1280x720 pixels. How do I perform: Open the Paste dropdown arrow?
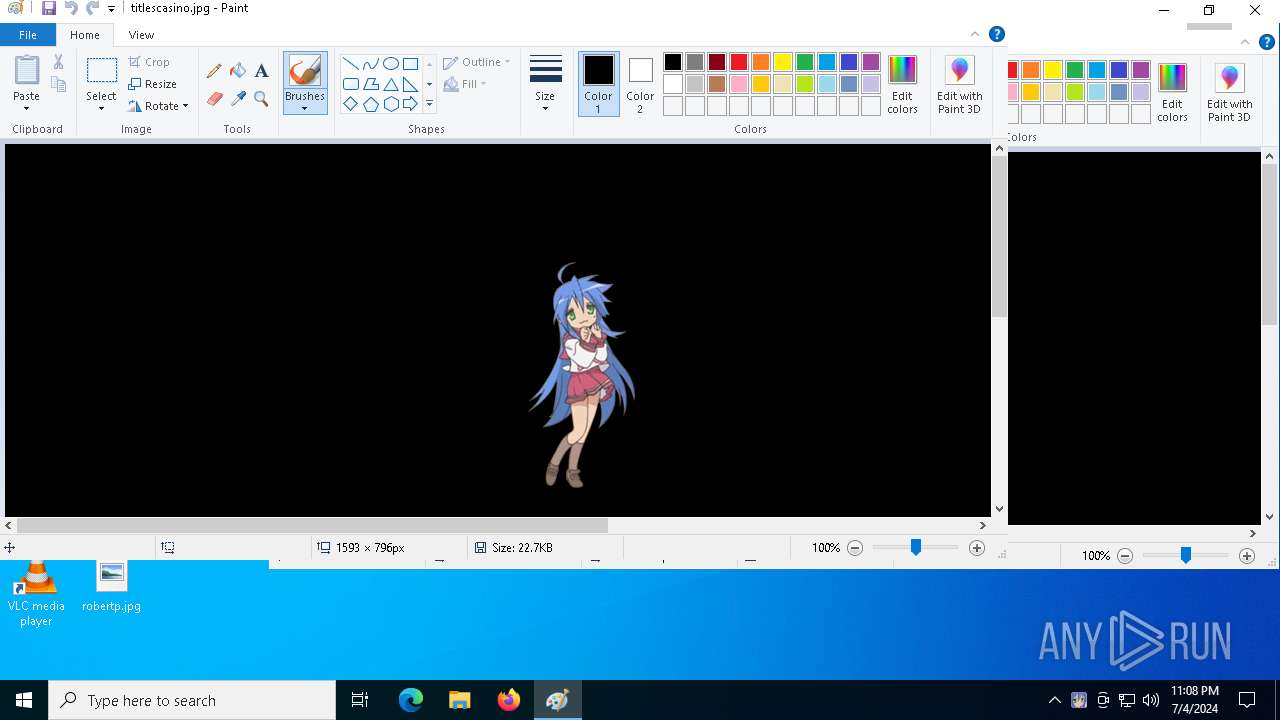[x=27, y=107]
